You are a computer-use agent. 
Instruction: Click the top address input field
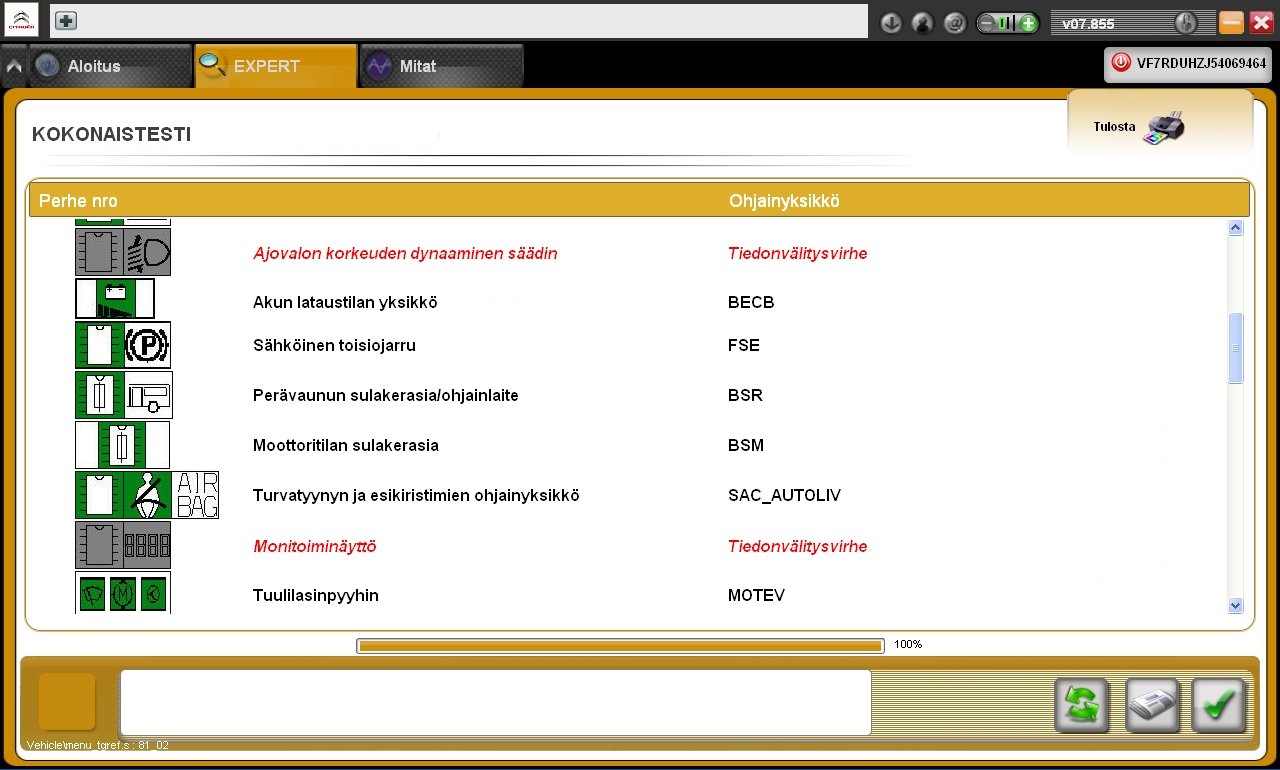(x=458, y=21)
